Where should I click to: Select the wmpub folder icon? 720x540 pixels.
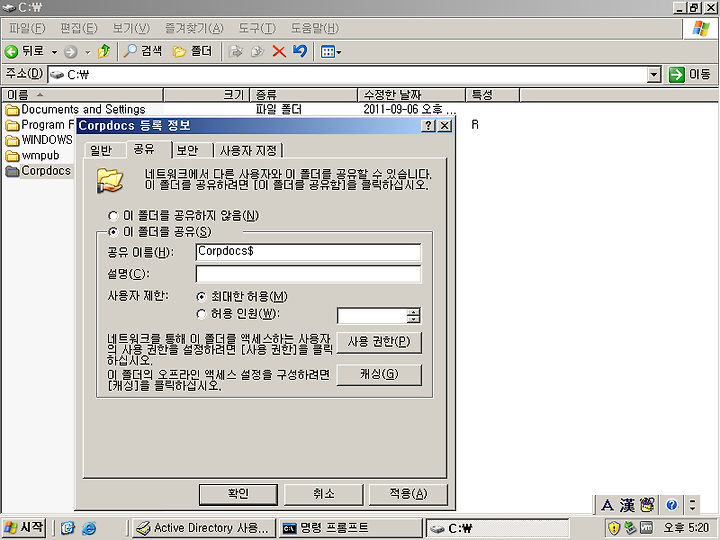pyautogui.click(x=12, y=156)
